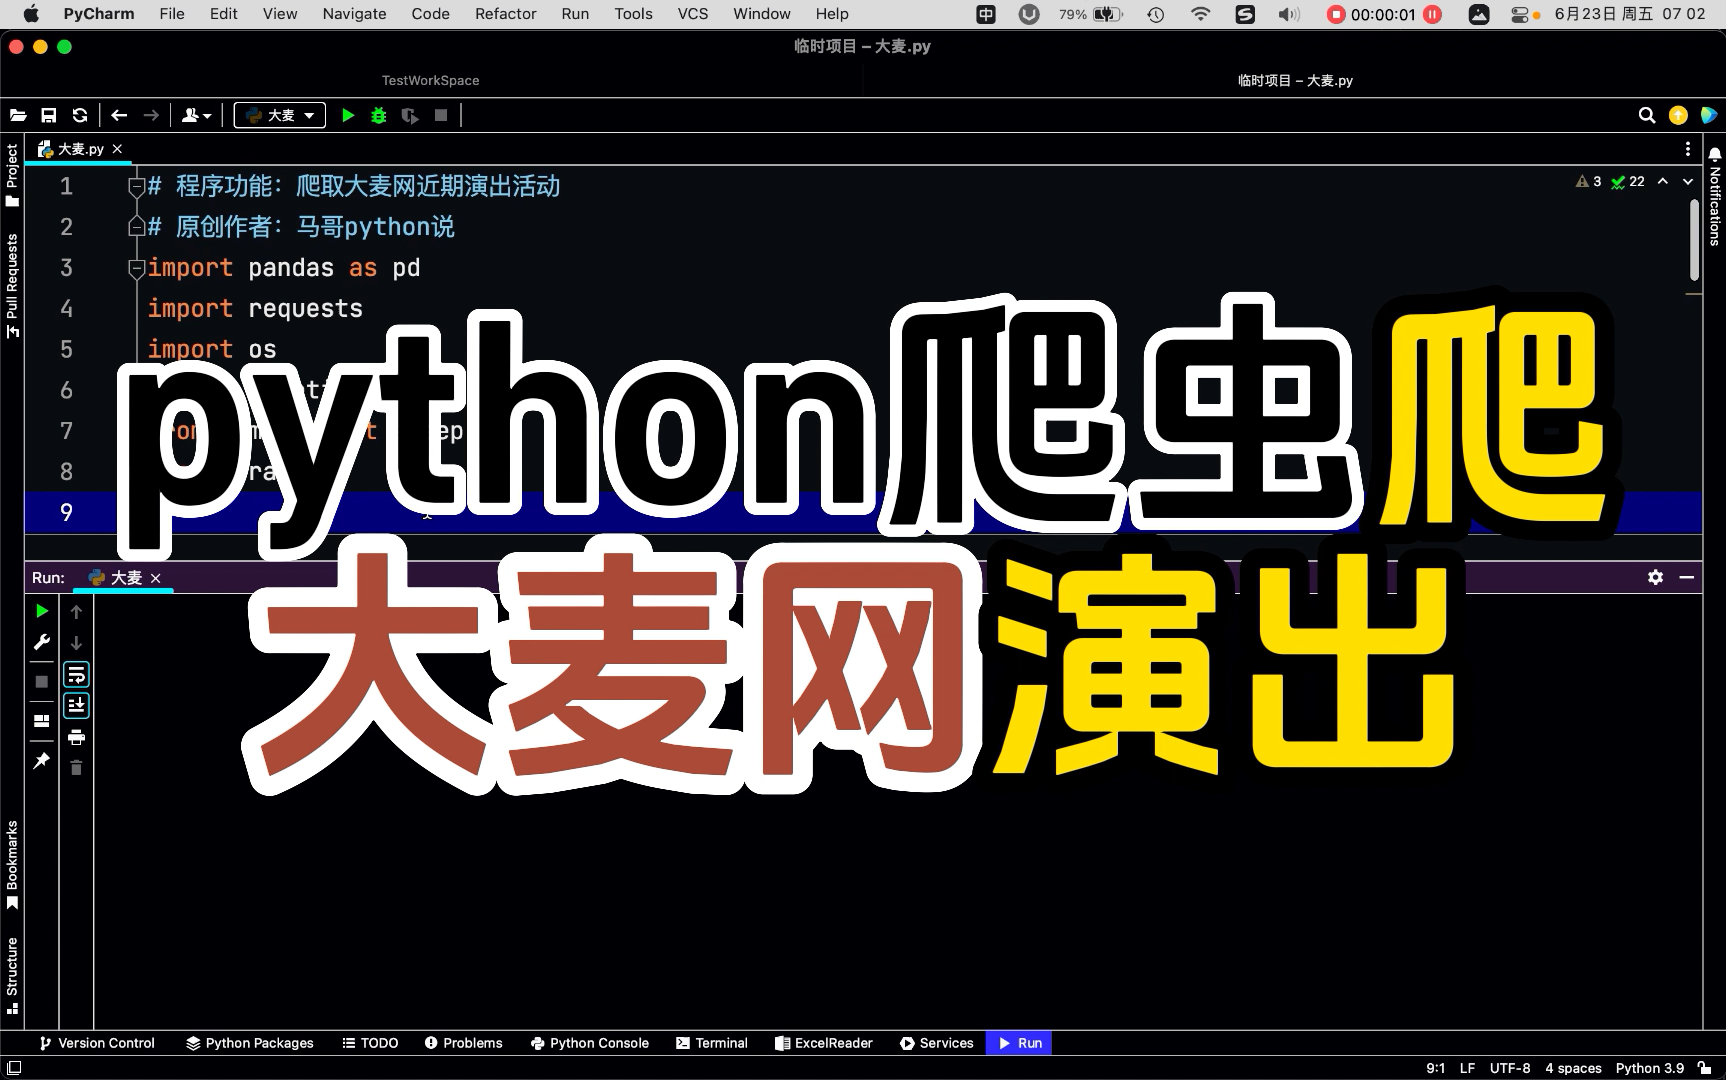Open the editor tabs more-options menu
Screen dimensions: 1726x1080
coord(1688,149)
